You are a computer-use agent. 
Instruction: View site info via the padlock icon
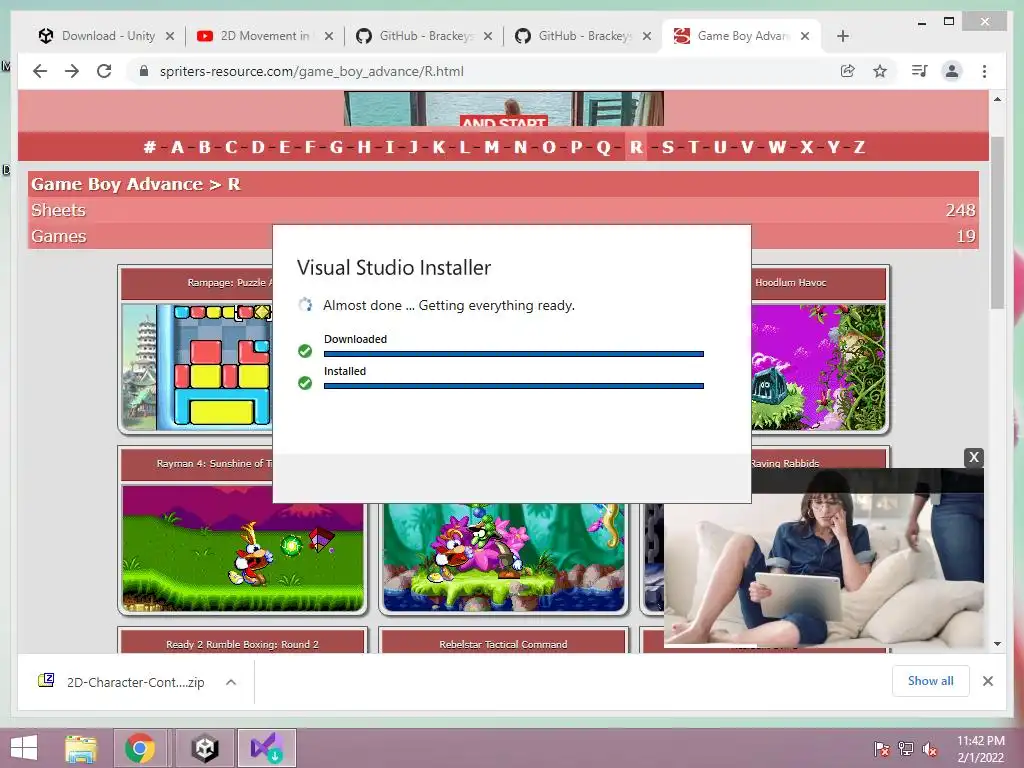tap(144, 71)
